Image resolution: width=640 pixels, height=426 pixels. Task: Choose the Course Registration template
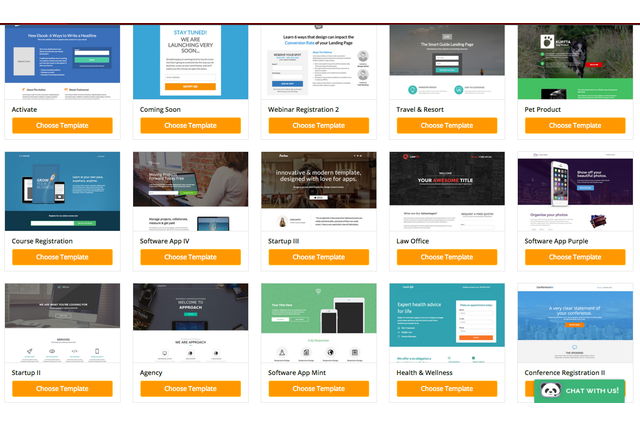pyautogui.click(x=62, y=257)
